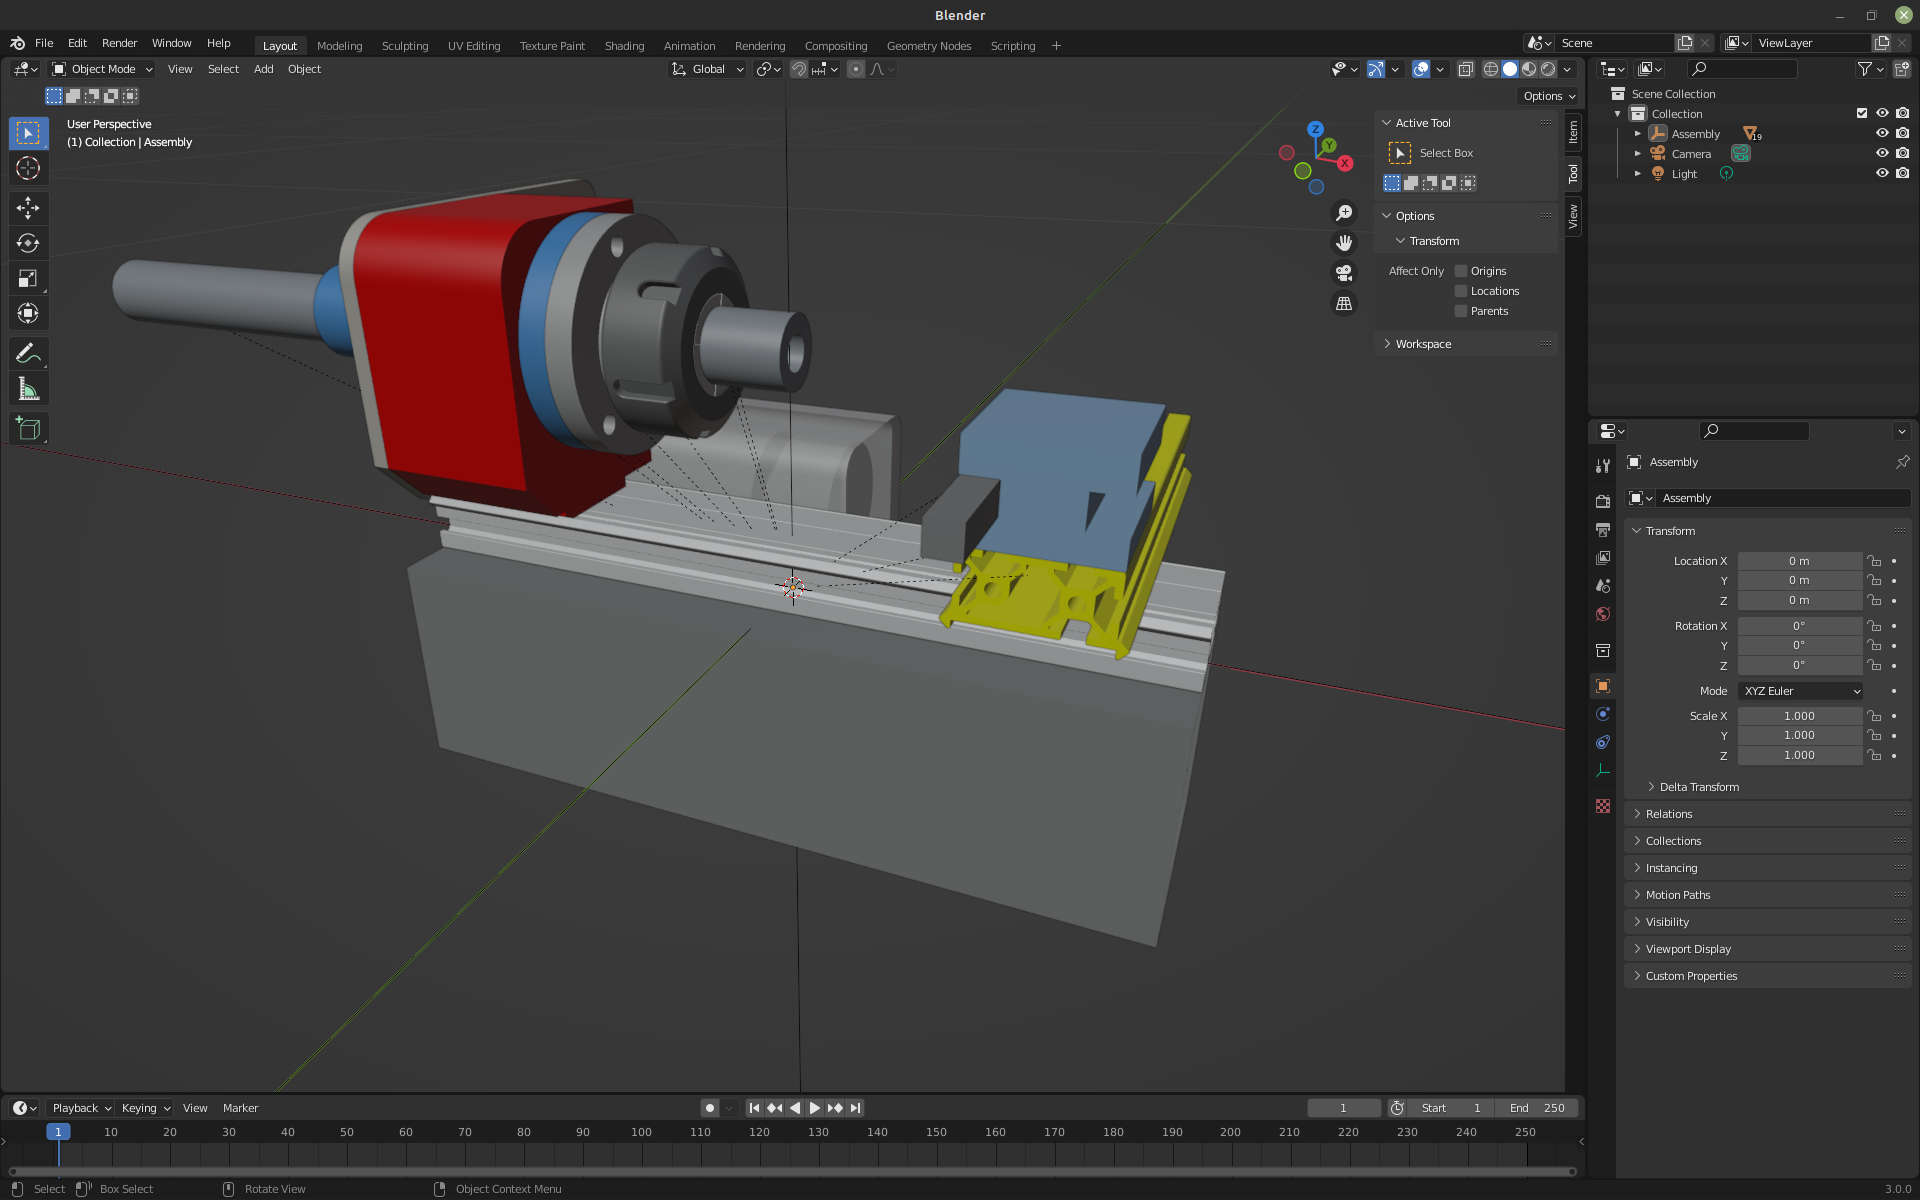
Task: Open the Render properties tab icon
Action: 1603,501
